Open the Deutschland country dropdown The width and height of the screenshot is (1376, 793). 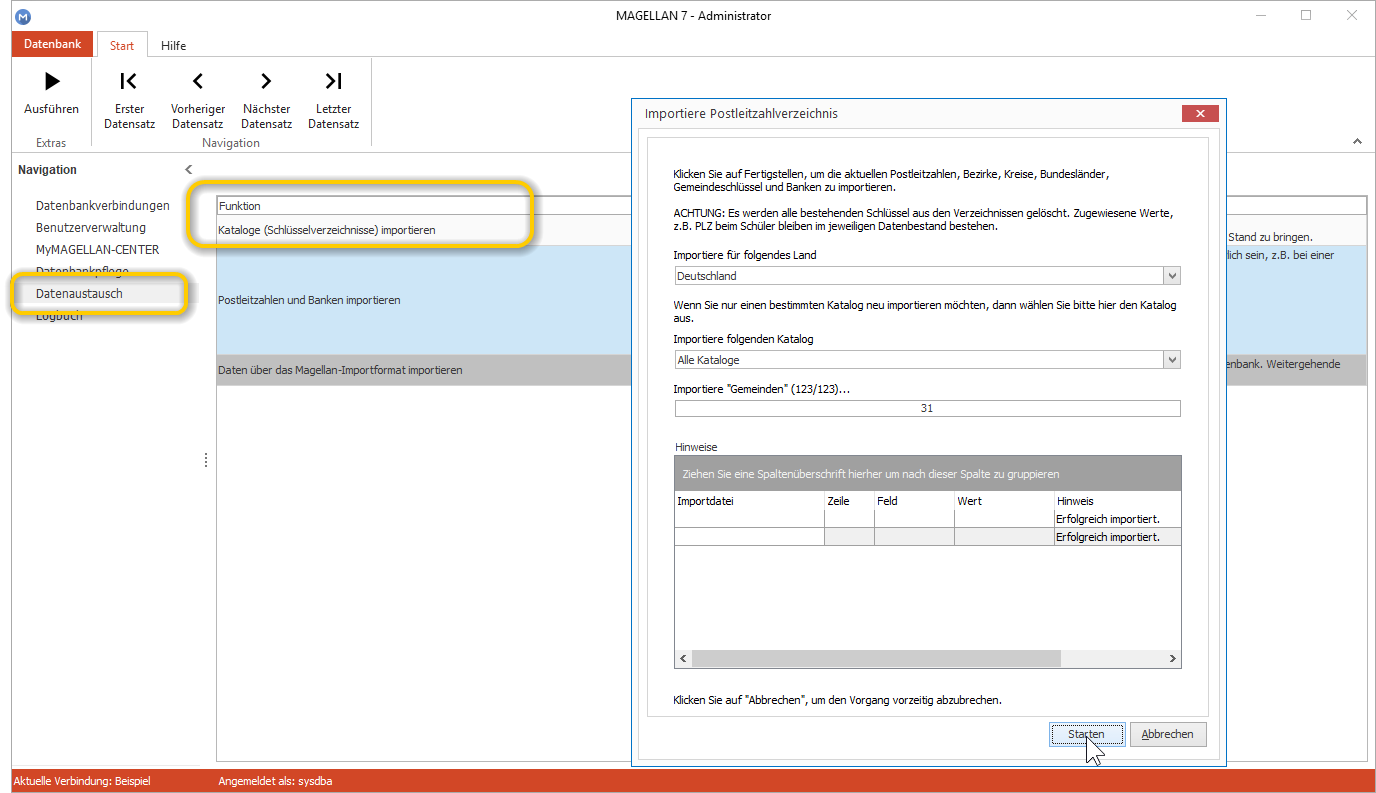(1172, 276)
